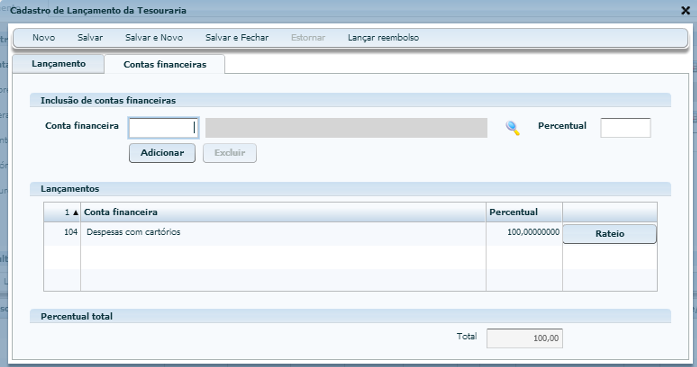Image resolution: width=697 pixels, height=367 pixels.
Task: Choose Salvar e Novo
Action: [154, 38]
